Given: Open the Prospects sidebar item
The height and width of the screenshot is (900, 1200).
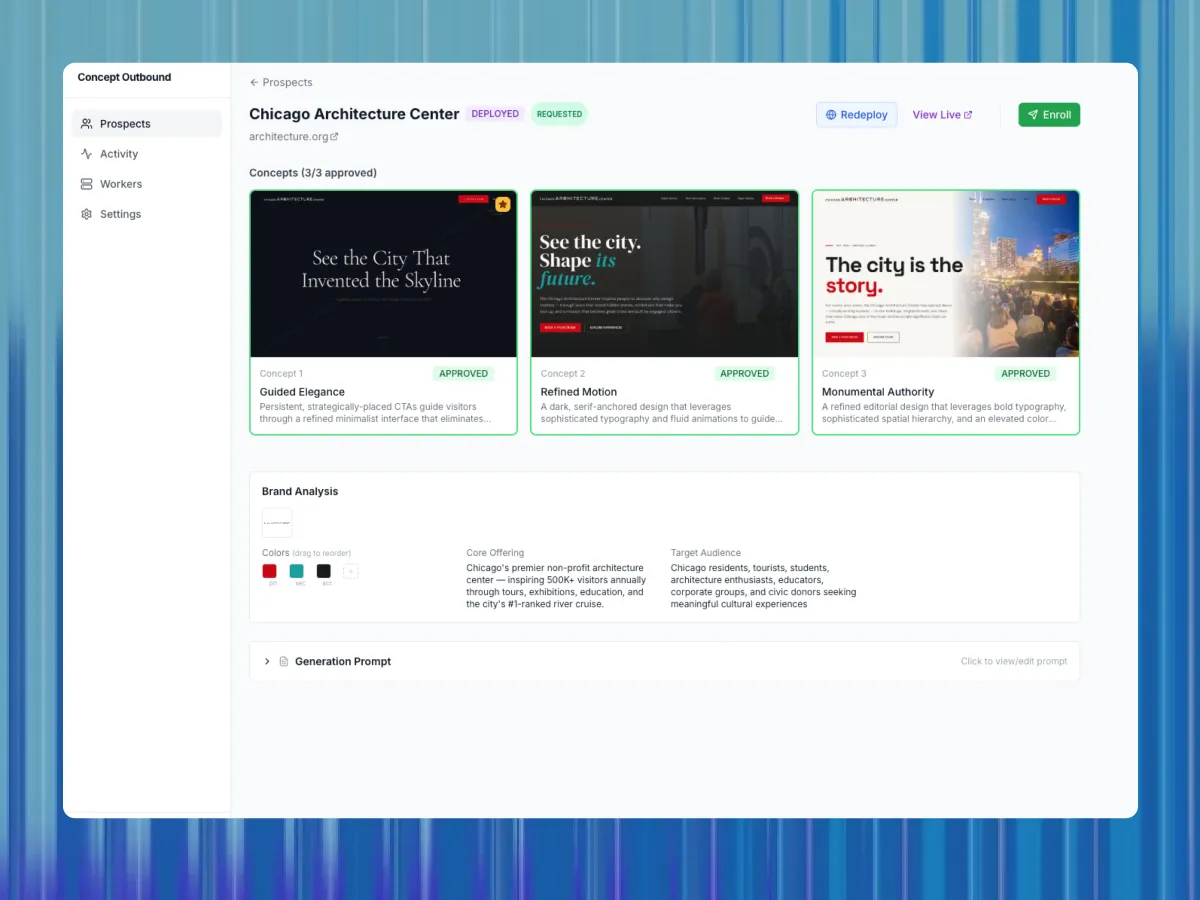Looking at the screenshot, I should tap(147, 124).
